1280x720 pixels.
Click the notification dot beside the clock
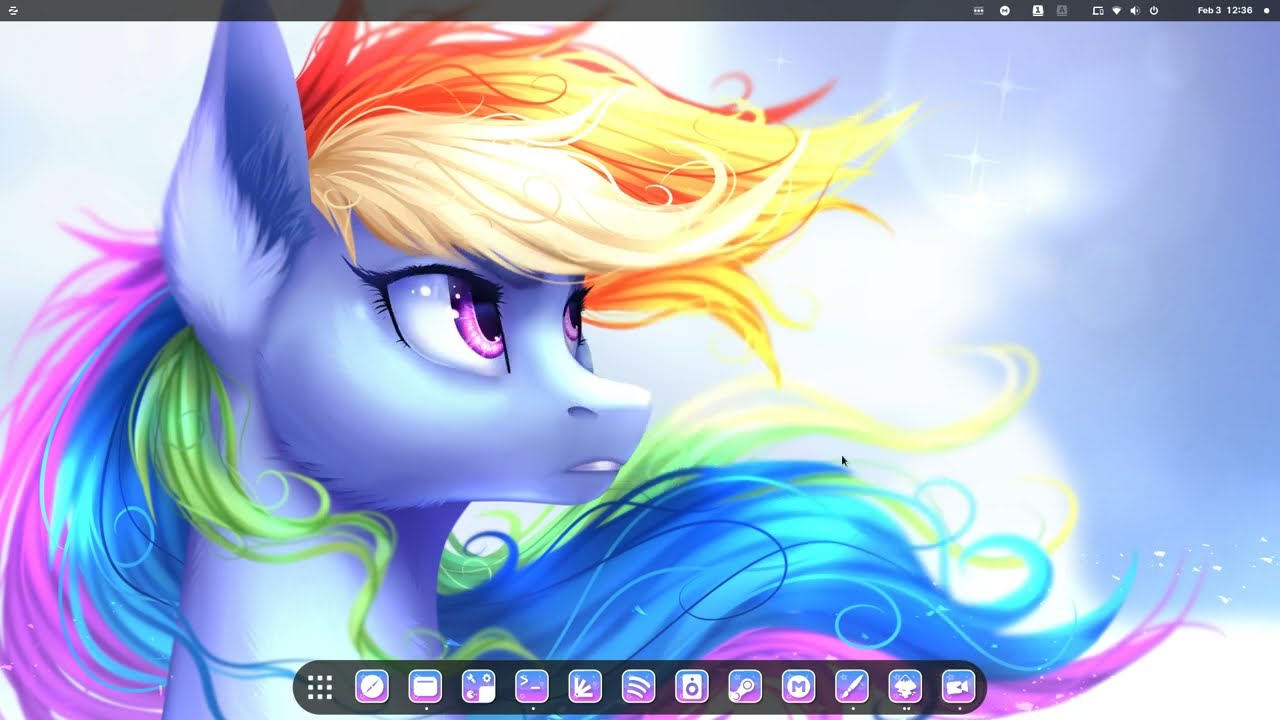(x=1266, y=10)
